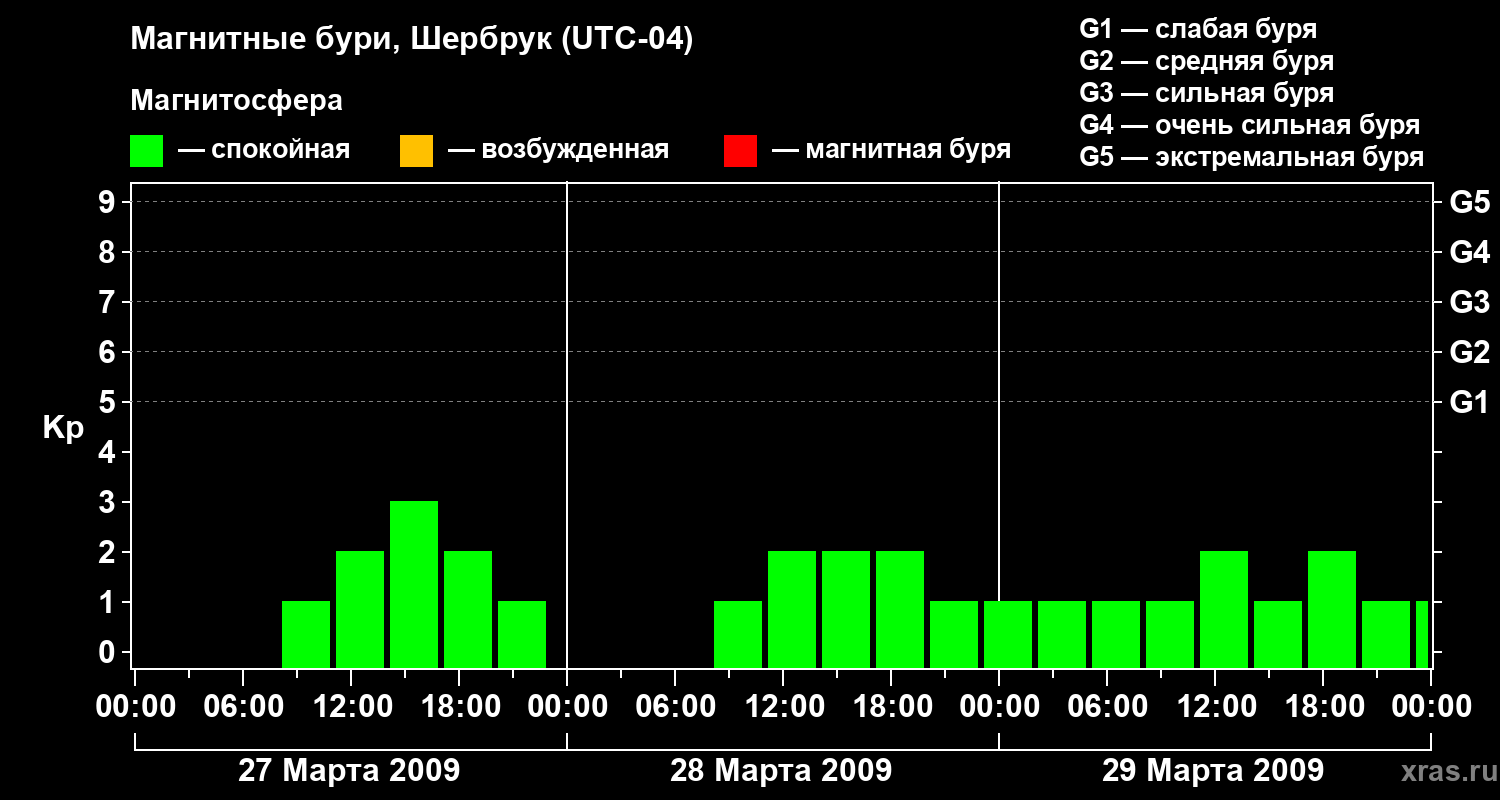Viewport: 1500px width, 800px height.
Task: Click the '— магнитная буря' legend label
Action: click(891, 150)
